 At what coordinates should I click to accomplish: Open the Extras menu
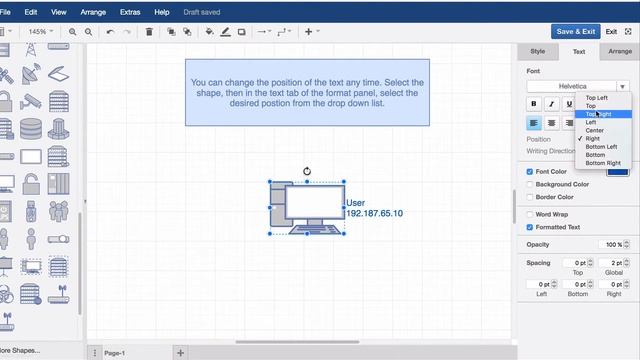(130, 12)
